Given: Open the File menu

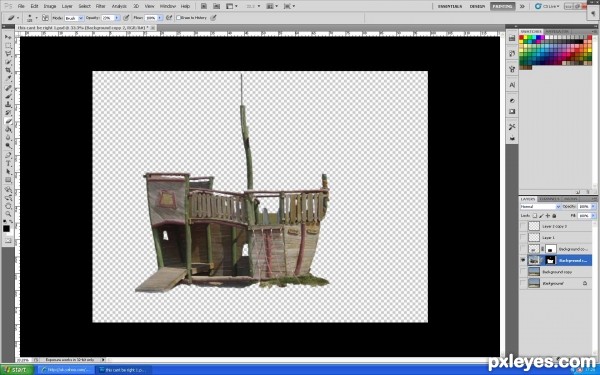Looking at the screenshot, I should [x=21, y=6].
